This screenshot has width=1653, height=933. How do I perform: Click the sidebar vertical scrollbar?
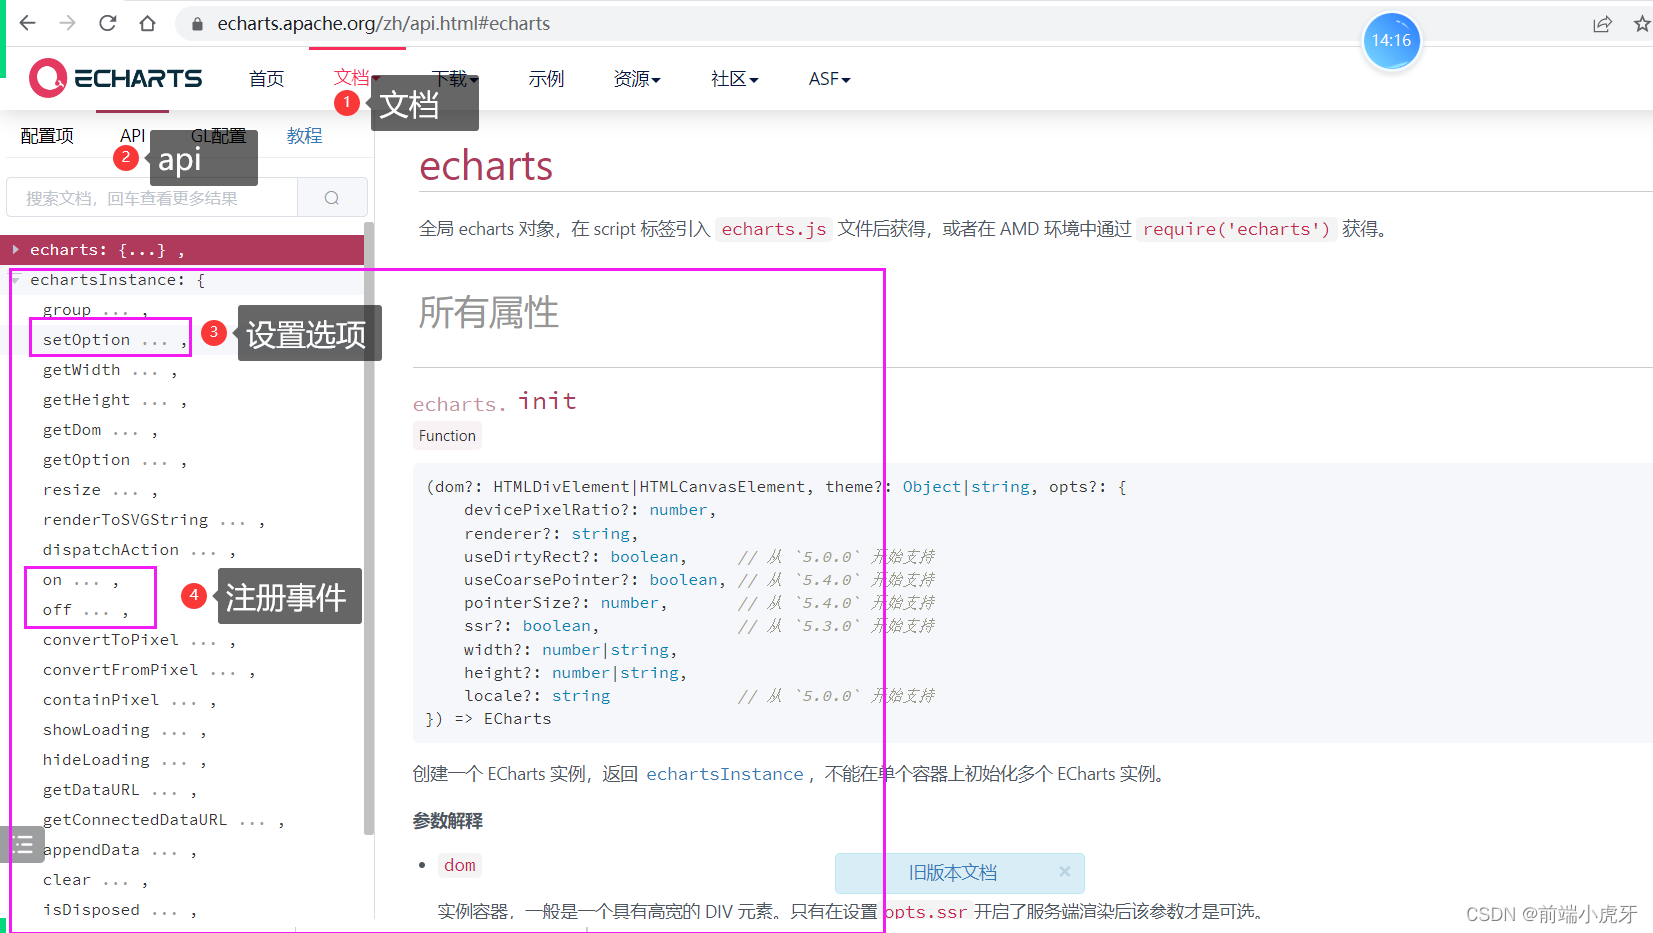[369, 530]
